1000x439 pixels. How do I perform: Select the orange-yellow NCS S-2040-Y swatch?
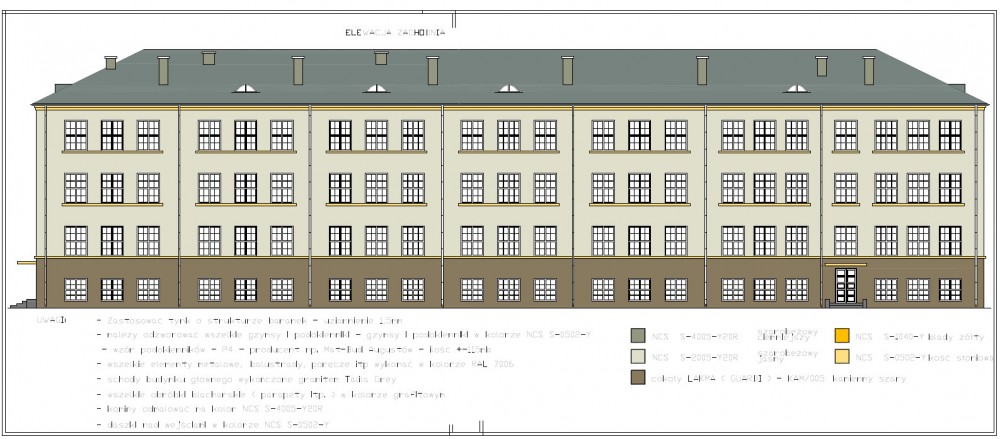[x=842, y=336]
